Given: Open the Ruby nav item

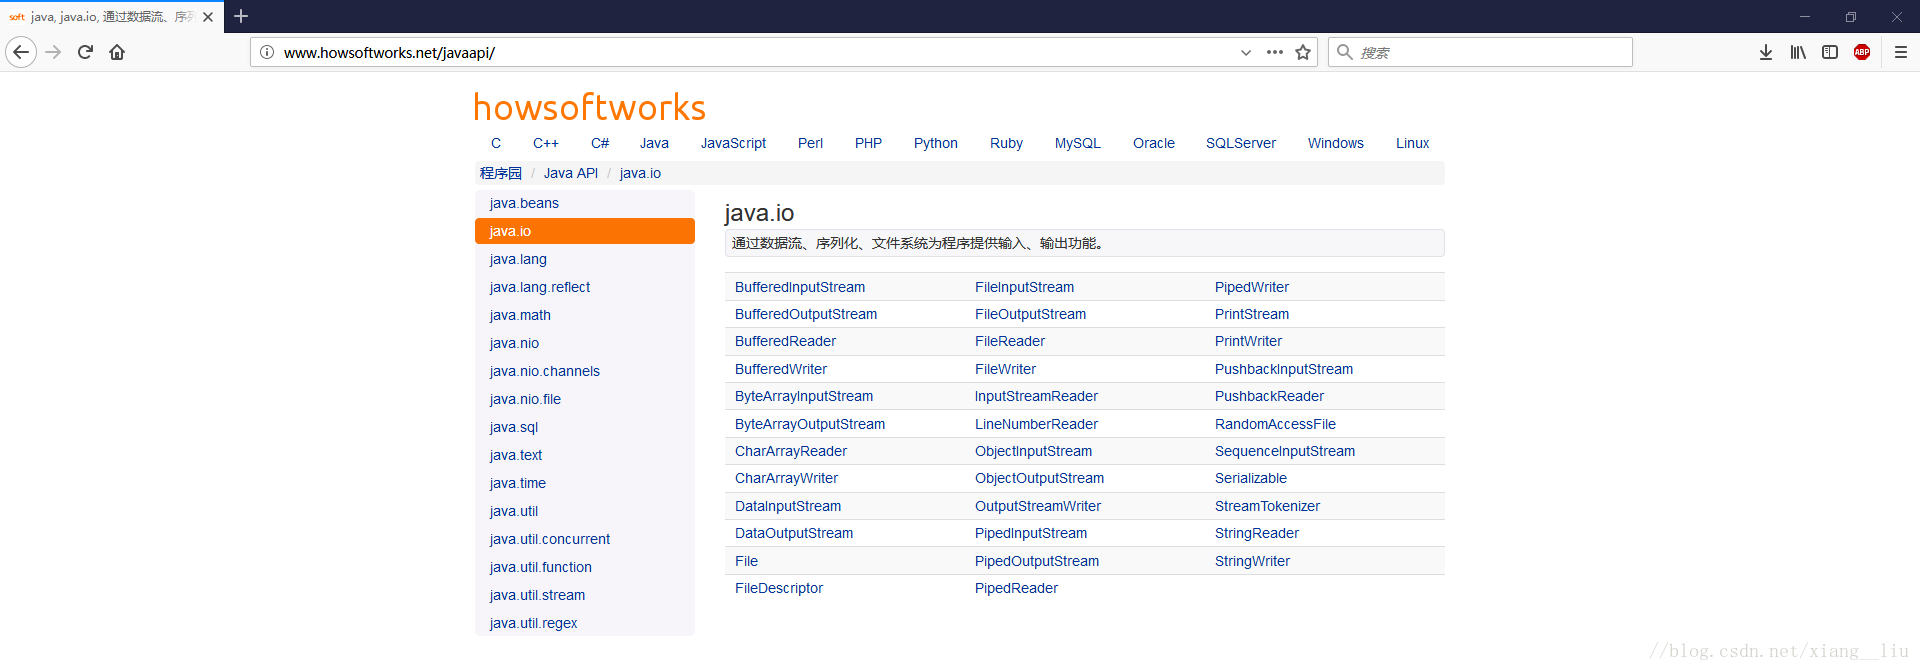Looking at the screenshot, I should (x=1006, y=143).
